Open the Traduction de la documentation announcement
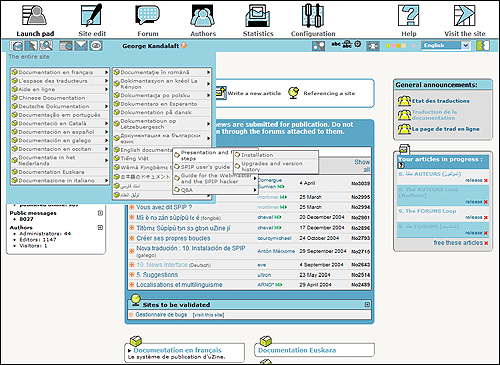The width and height of the screenshot is (500, 365). [434, 115]
